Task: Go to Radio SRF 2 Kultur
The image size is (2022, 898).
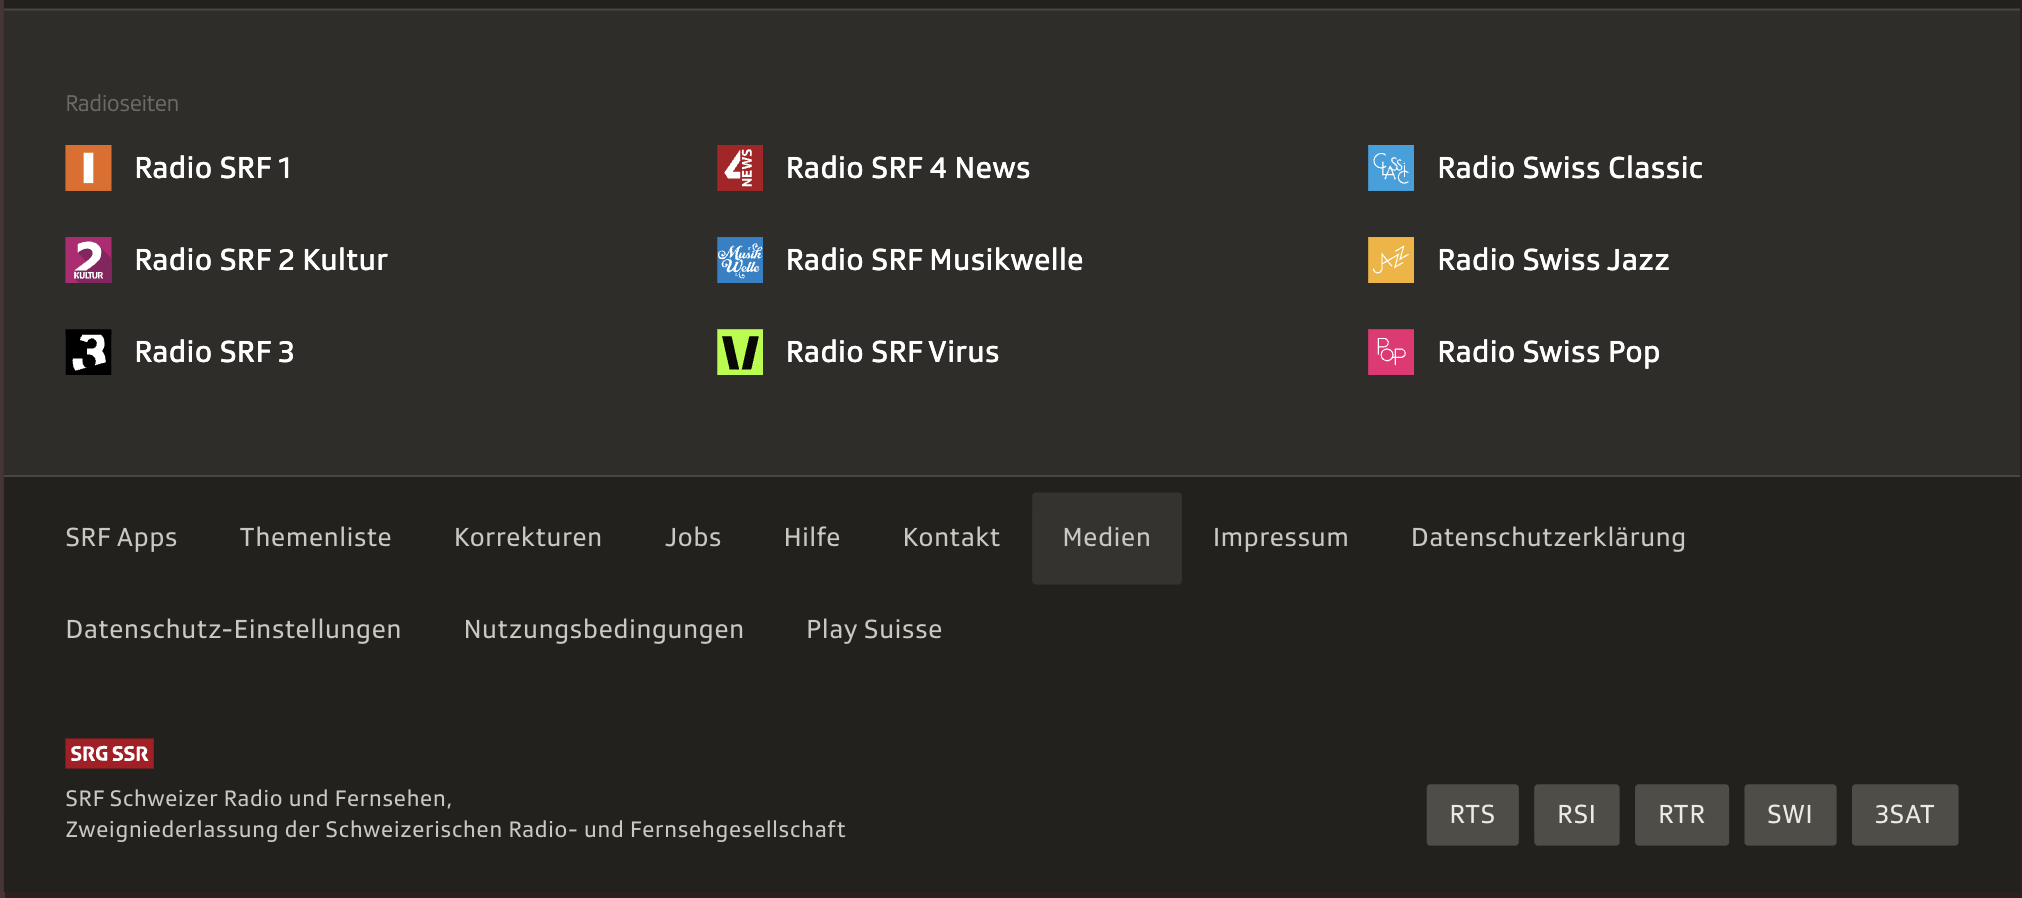Action: click(261, 260)
